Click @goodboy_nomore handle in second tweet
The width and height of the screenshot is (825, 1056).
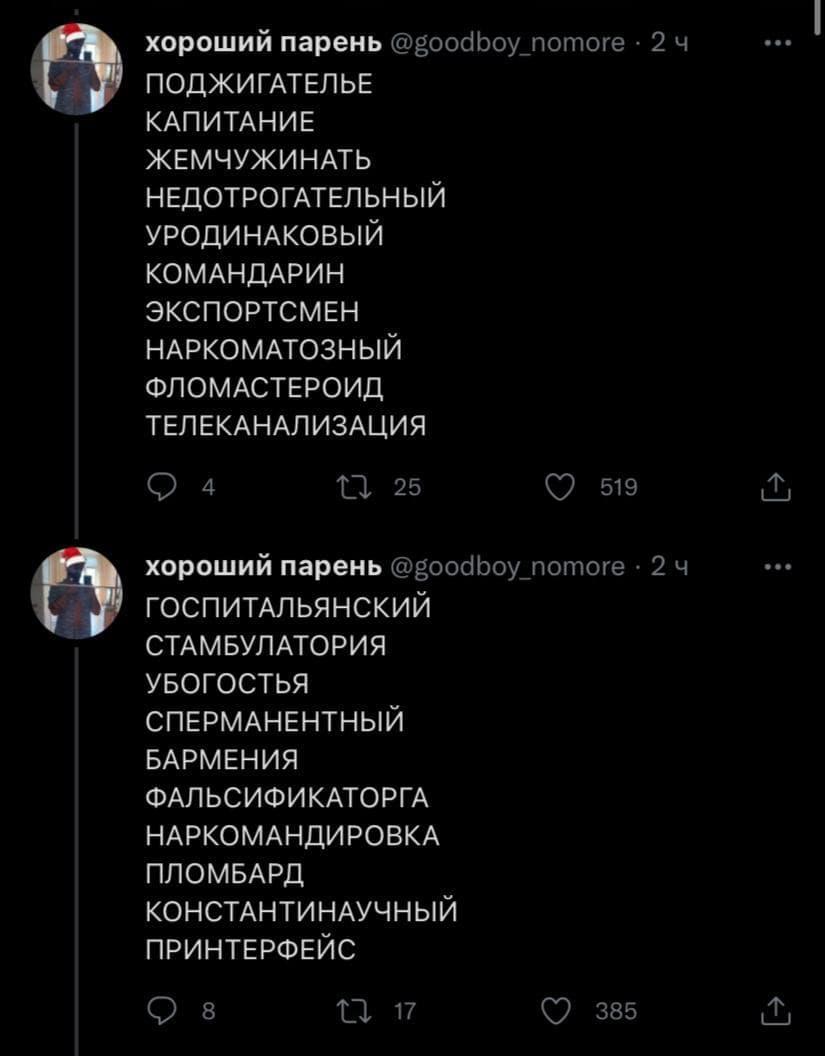(x=509, y=567)
